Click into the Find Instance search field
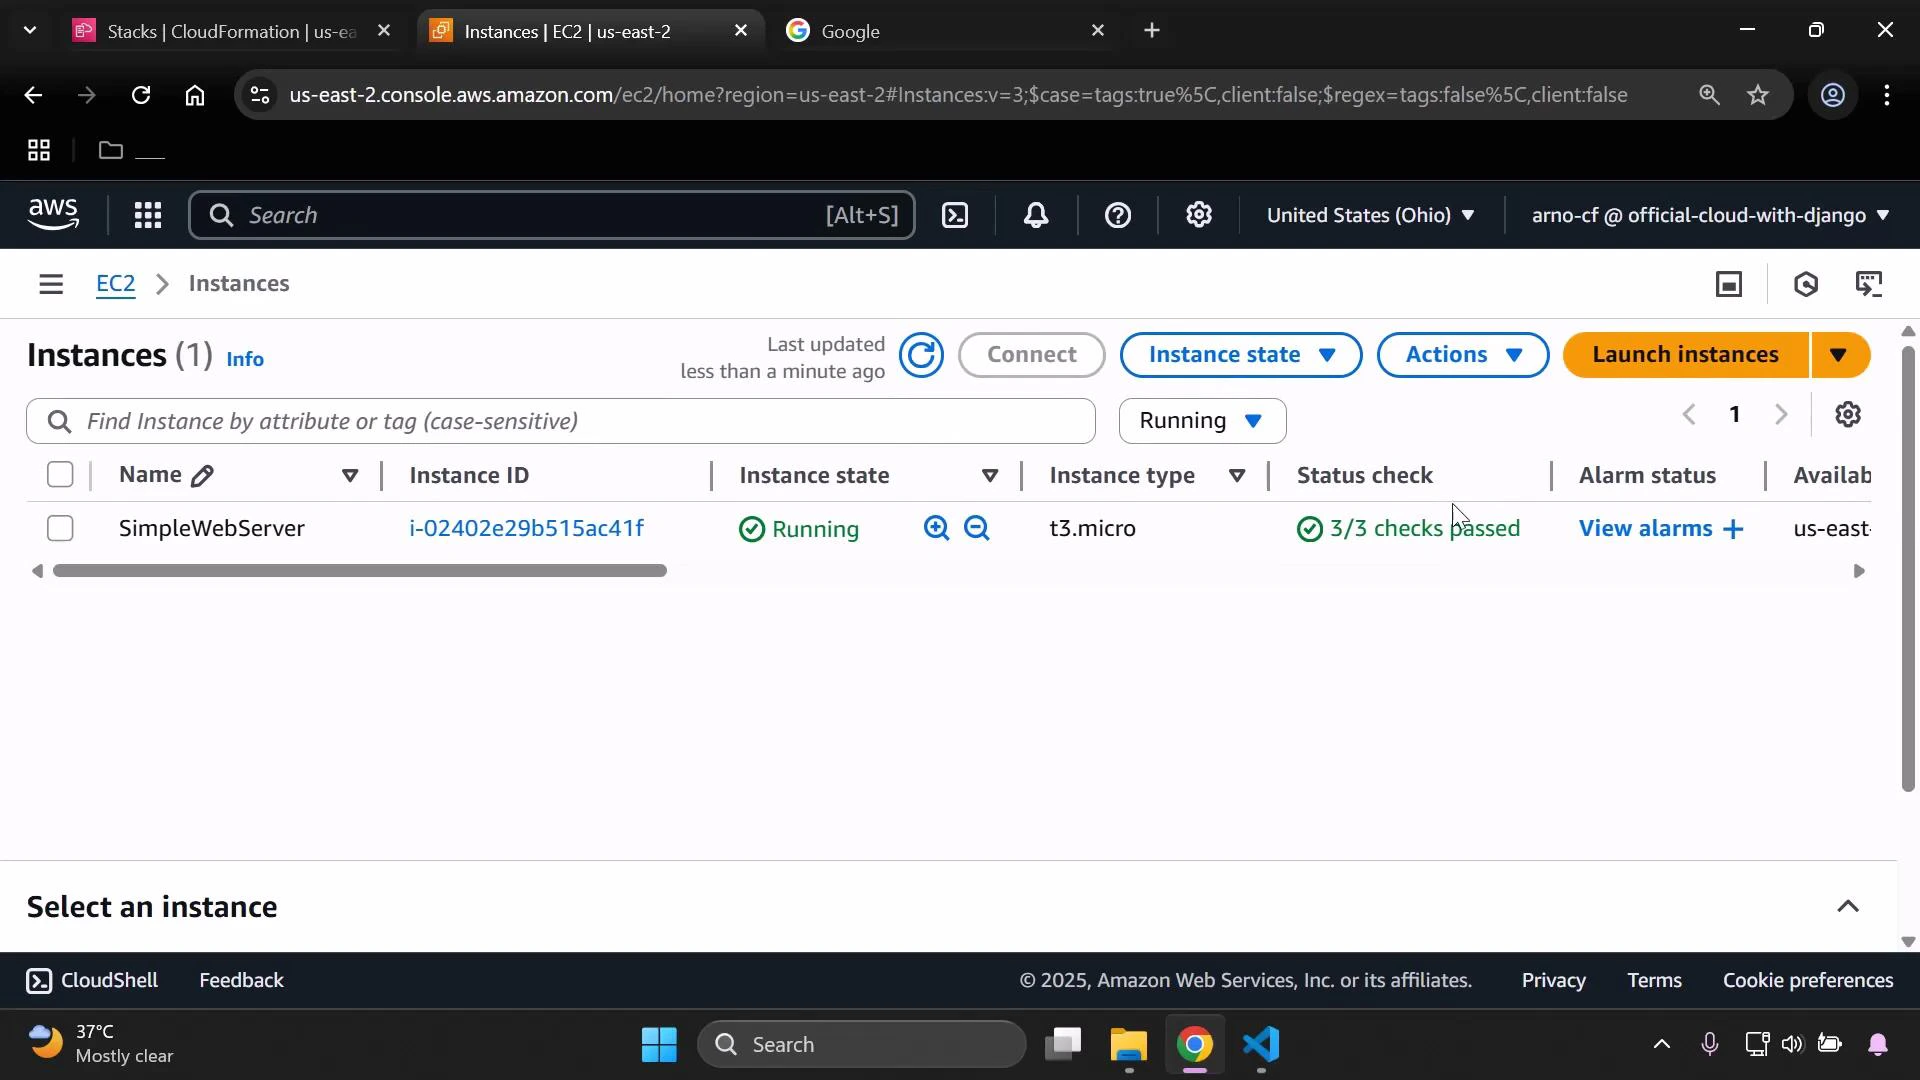The image size is (1920, 1080). 560,420
